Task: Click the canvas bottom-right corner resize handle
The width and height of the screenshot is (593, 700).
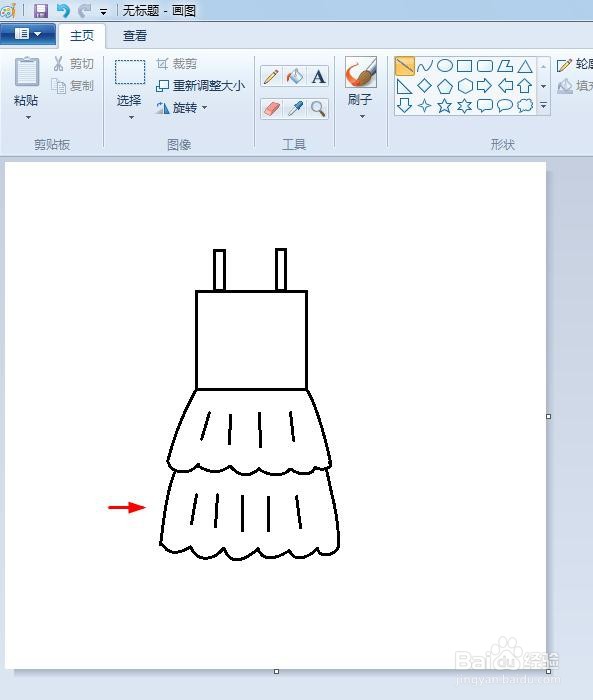Action: (x=548, y=671)
